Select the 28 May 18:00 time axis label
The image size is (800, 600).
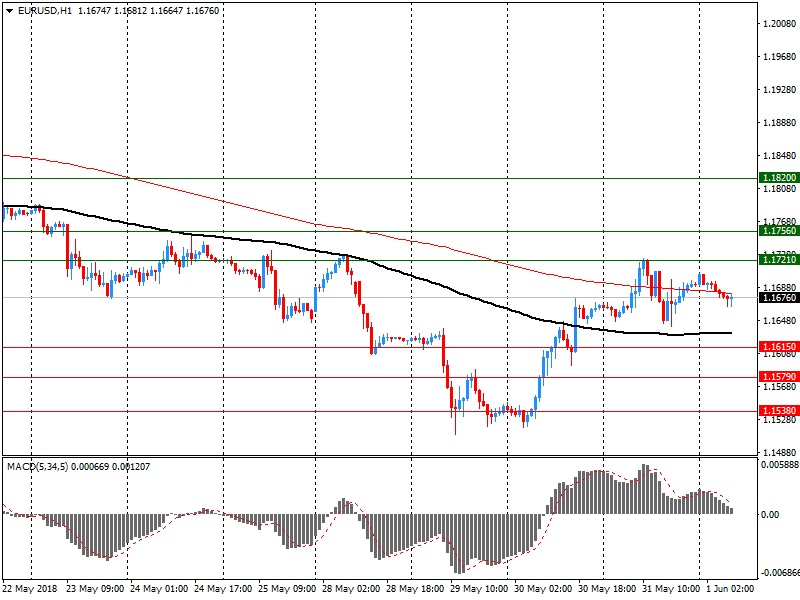[415, 589]
